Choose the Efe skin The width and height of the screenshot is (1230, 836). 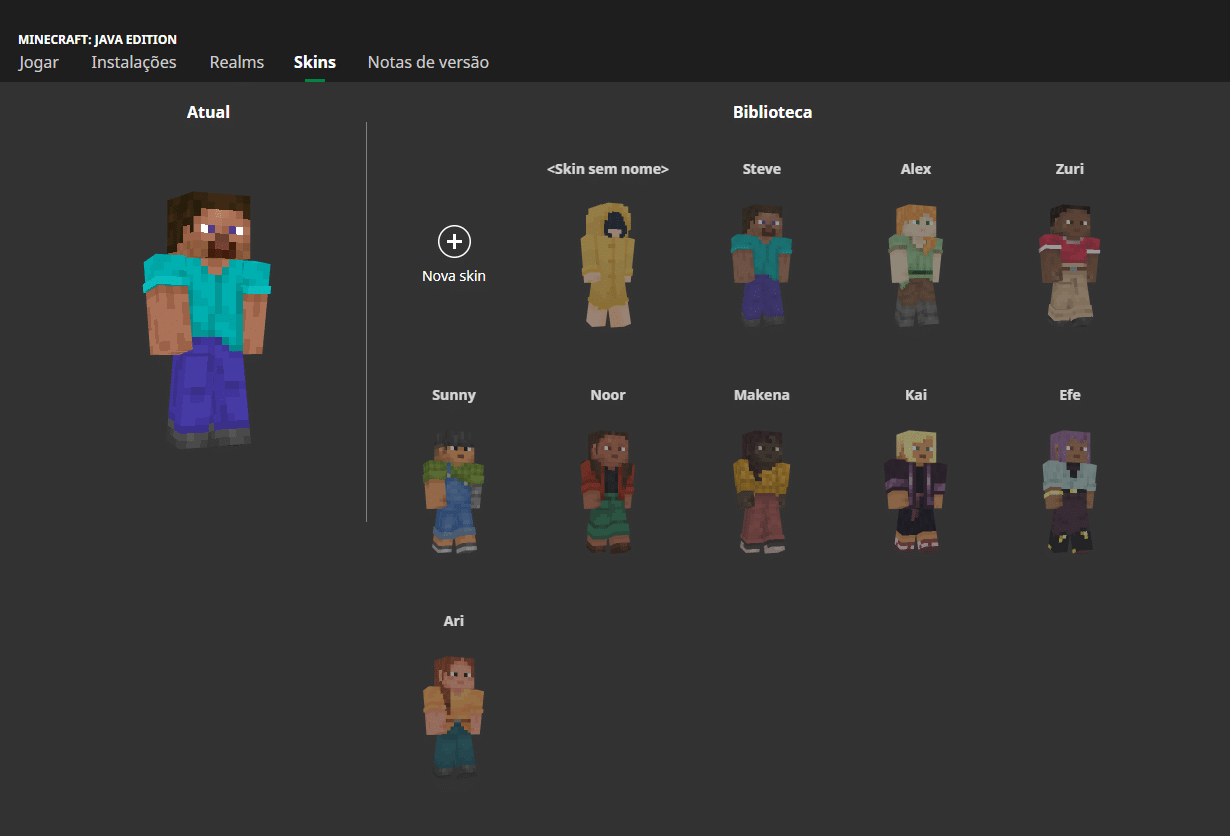tap(1069, 490)
